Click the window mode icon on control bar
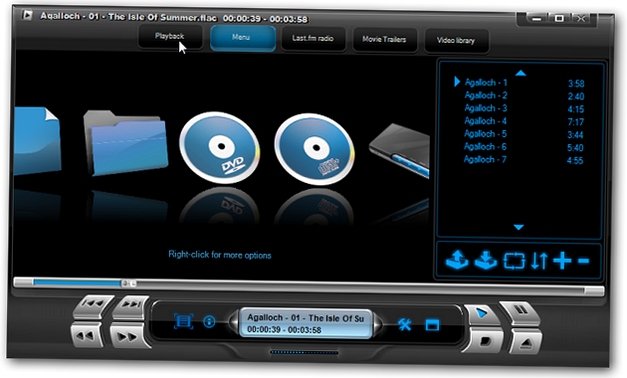Screen dimensions: 627x378 (x=432, y=325)
